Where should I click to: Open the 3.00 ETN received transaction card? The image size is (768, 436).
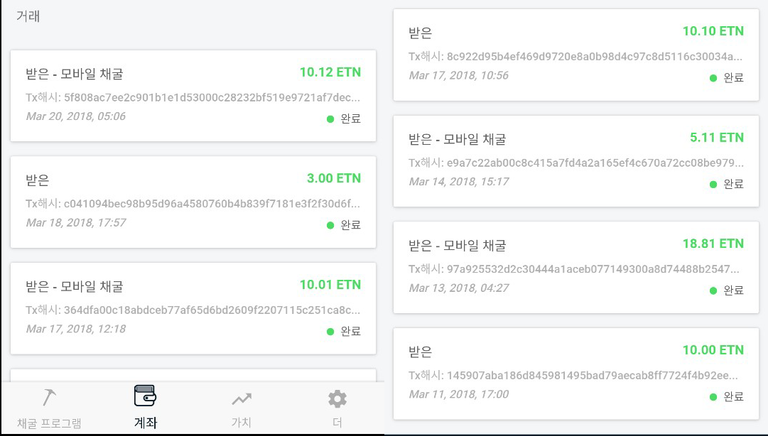[193, 202]
